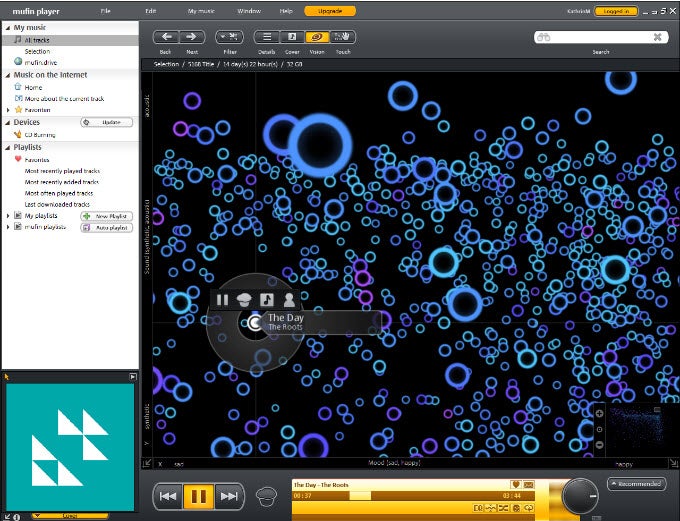Select All tracks in sidebar
The height and width of the screenshot is (521, 680).
coord(70,40)
